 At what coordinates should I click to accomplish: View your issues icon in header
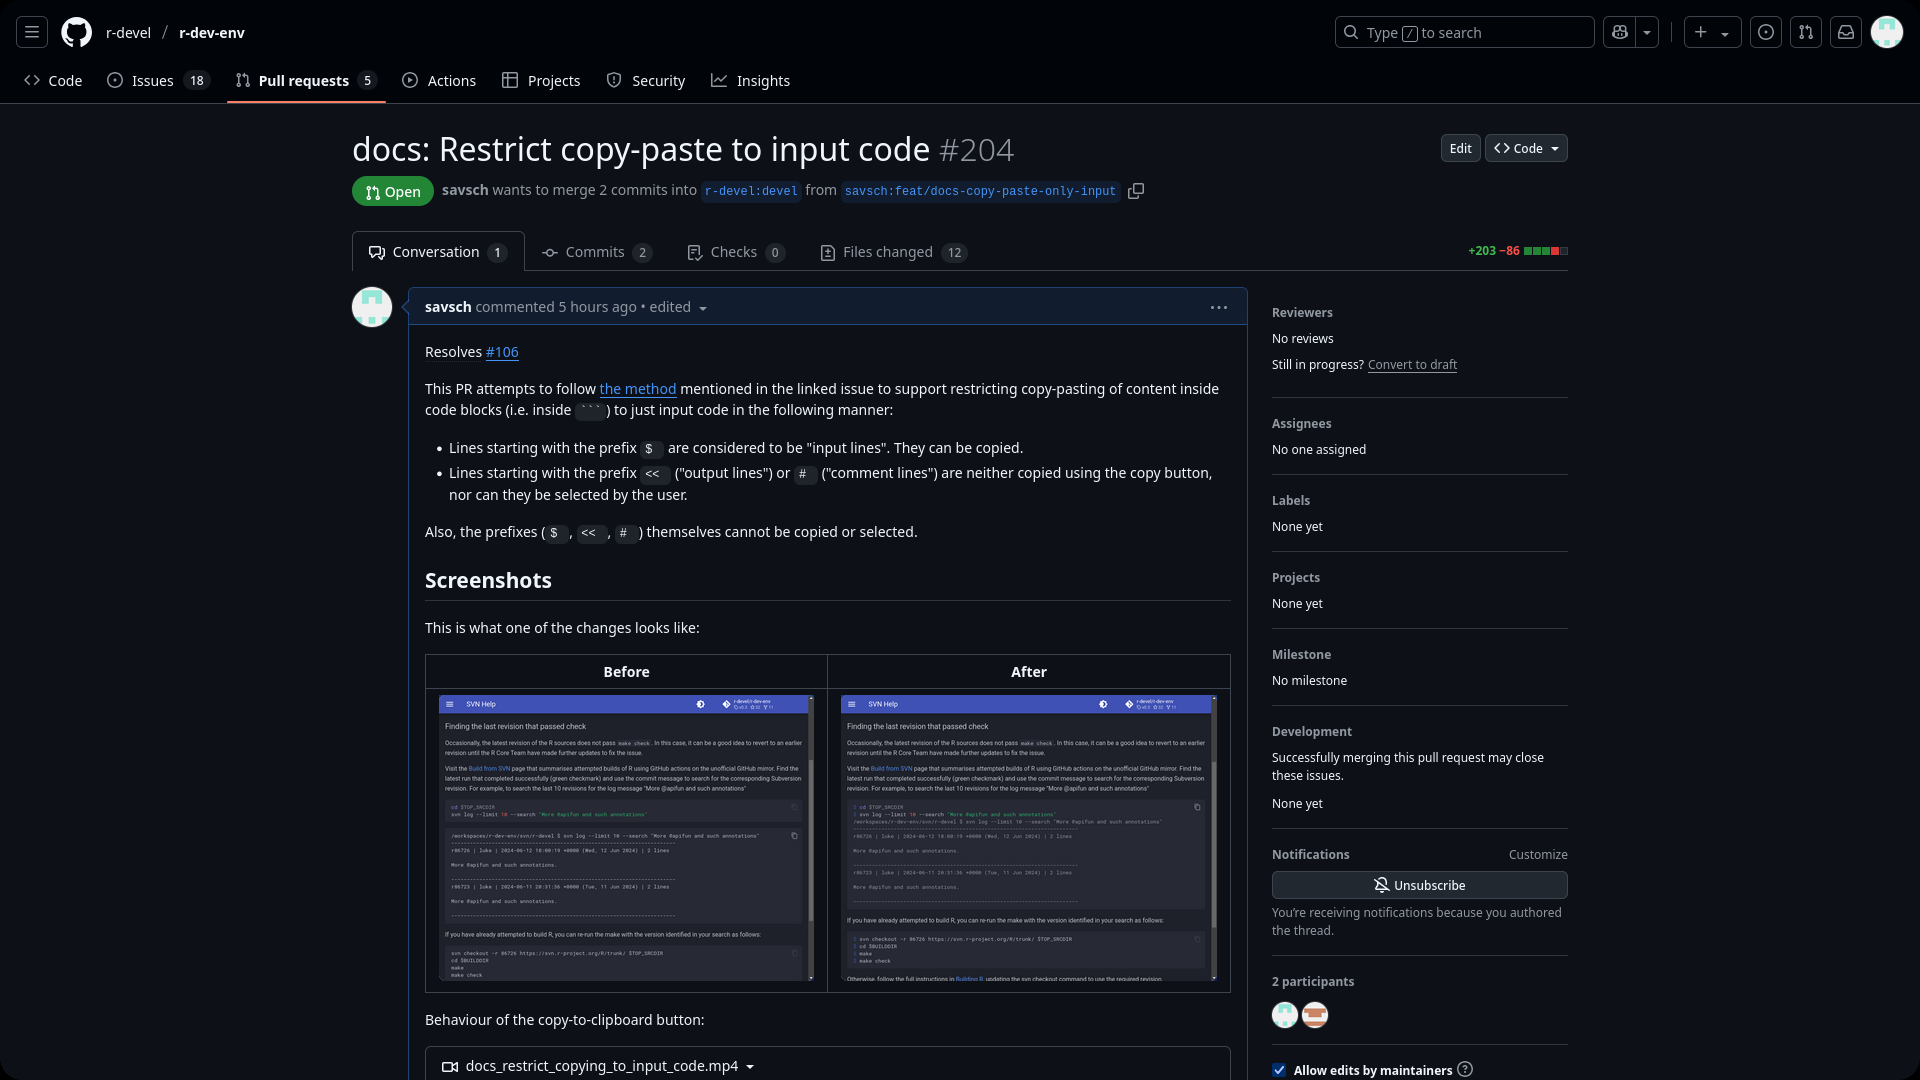click(x=1766, y=33)
